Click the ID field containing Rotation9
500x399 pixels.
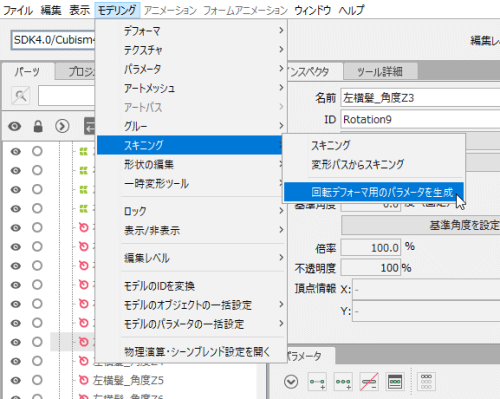(x=420, y=119)
